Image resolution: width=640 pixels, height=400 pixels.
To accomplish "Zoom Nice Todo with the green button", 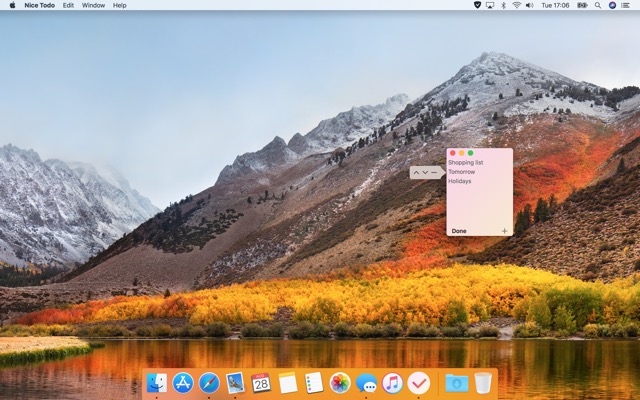I will (471, 153).
